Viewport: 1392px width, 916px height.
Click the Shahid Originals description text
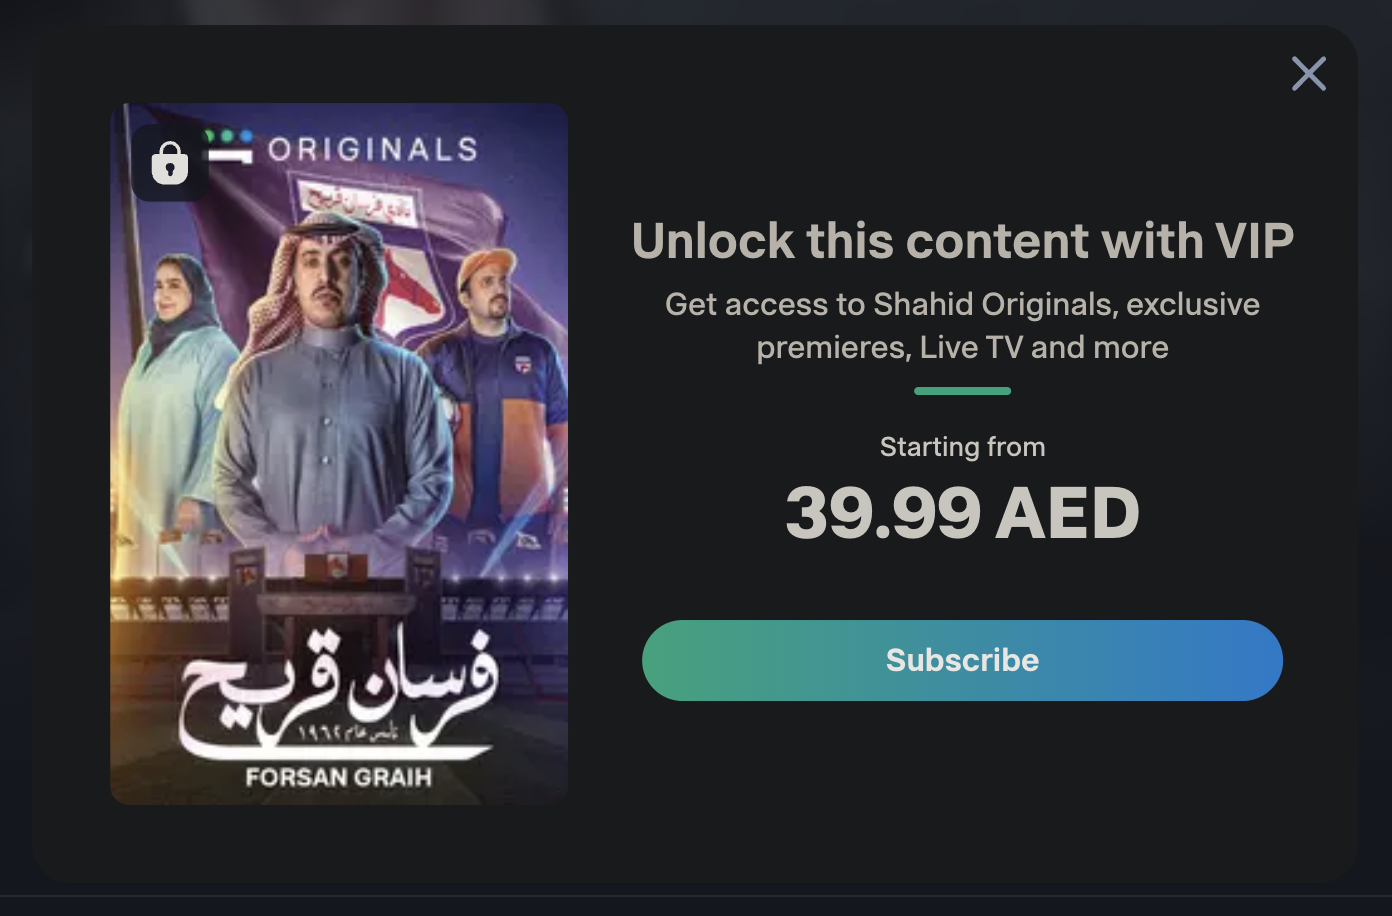(x=962, y=326)
